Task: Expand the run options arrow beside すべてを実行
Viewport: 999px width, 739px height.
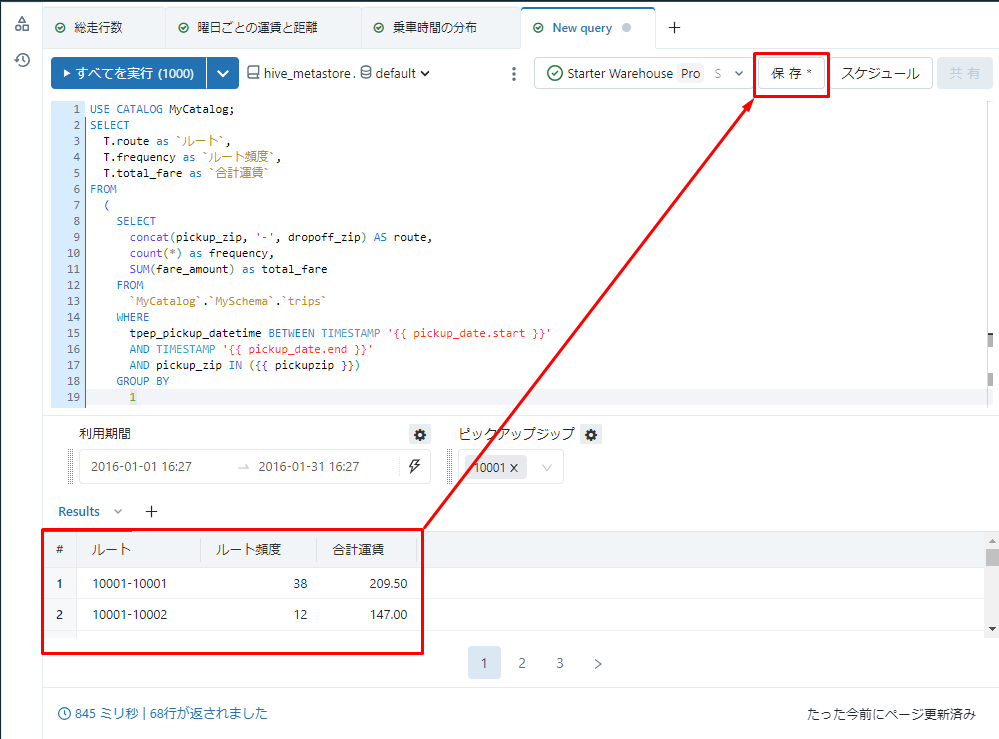Action: [x=223, y=74]
